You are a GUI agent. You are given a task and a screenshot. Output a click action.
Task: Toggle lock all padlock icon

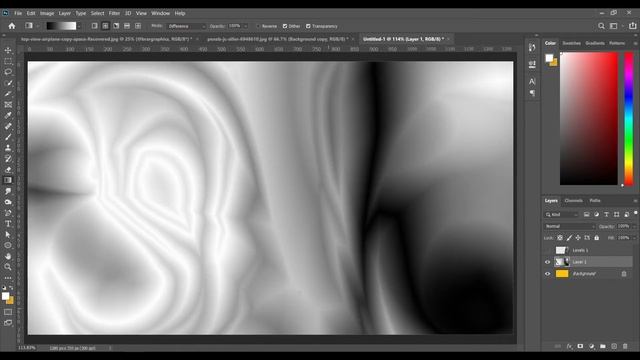click(597, 238)
